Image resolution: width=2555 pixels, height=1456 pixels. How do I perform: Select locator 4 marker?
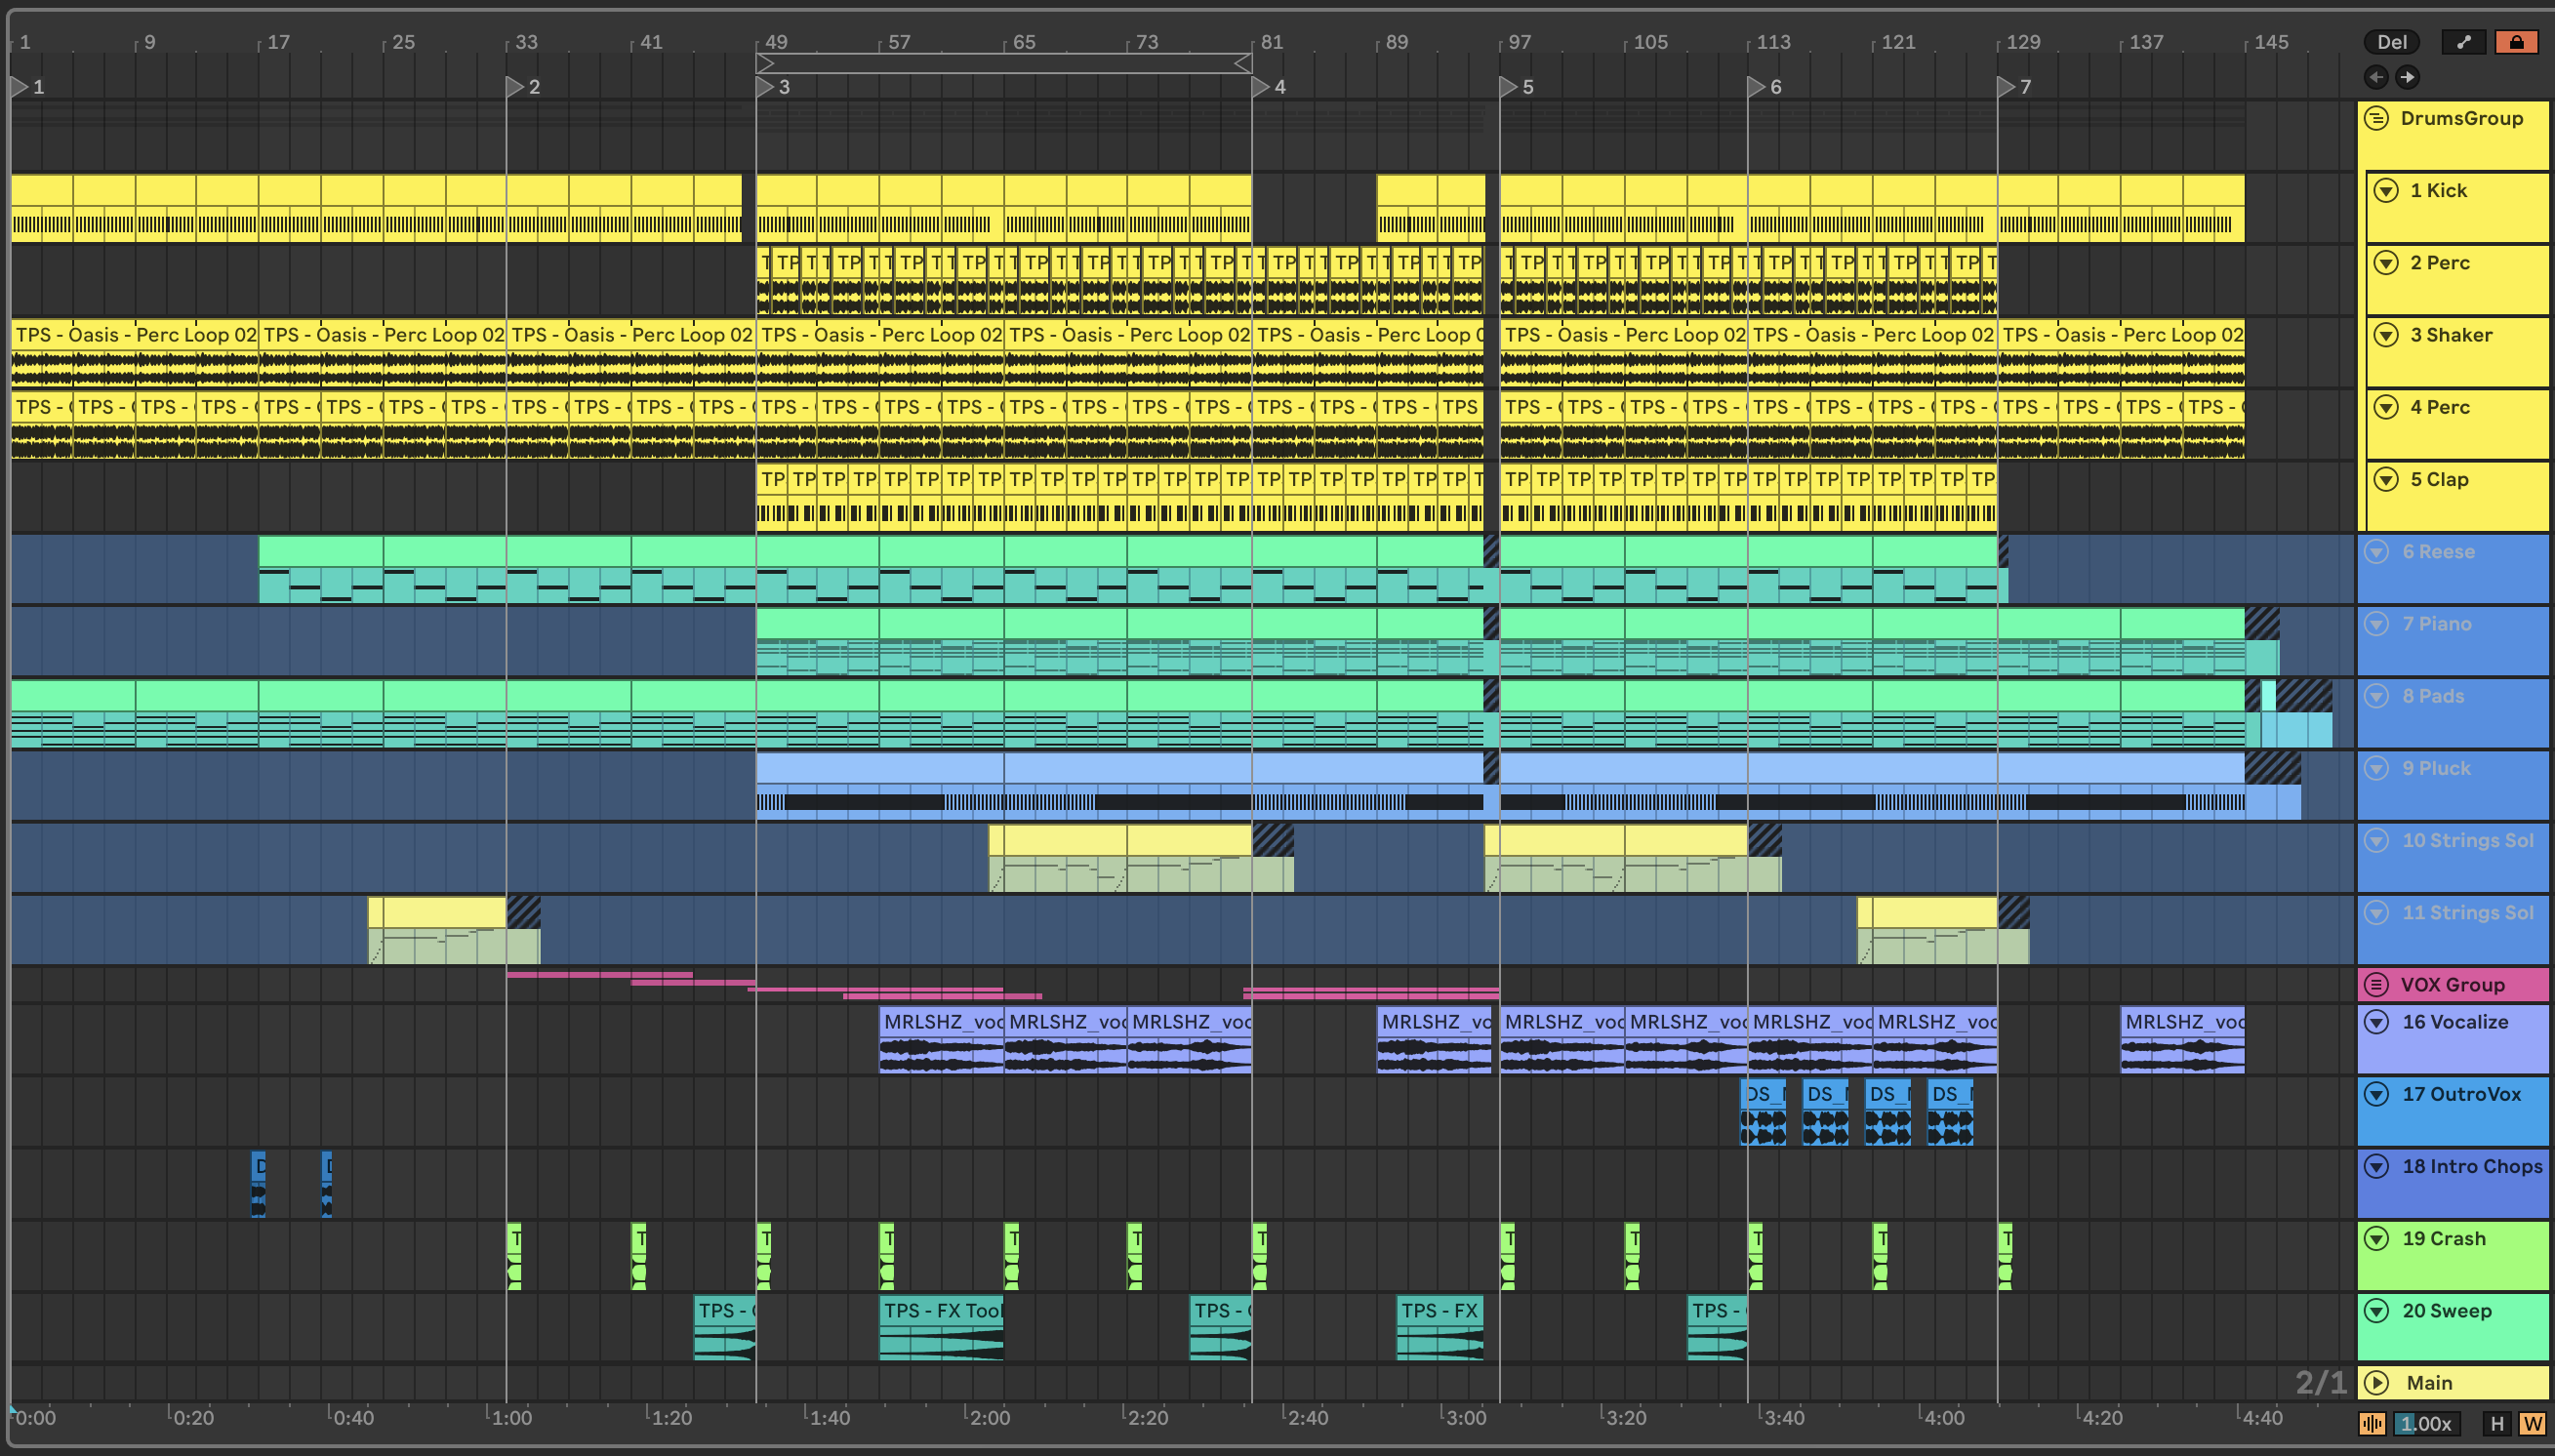coord(1261,87)
